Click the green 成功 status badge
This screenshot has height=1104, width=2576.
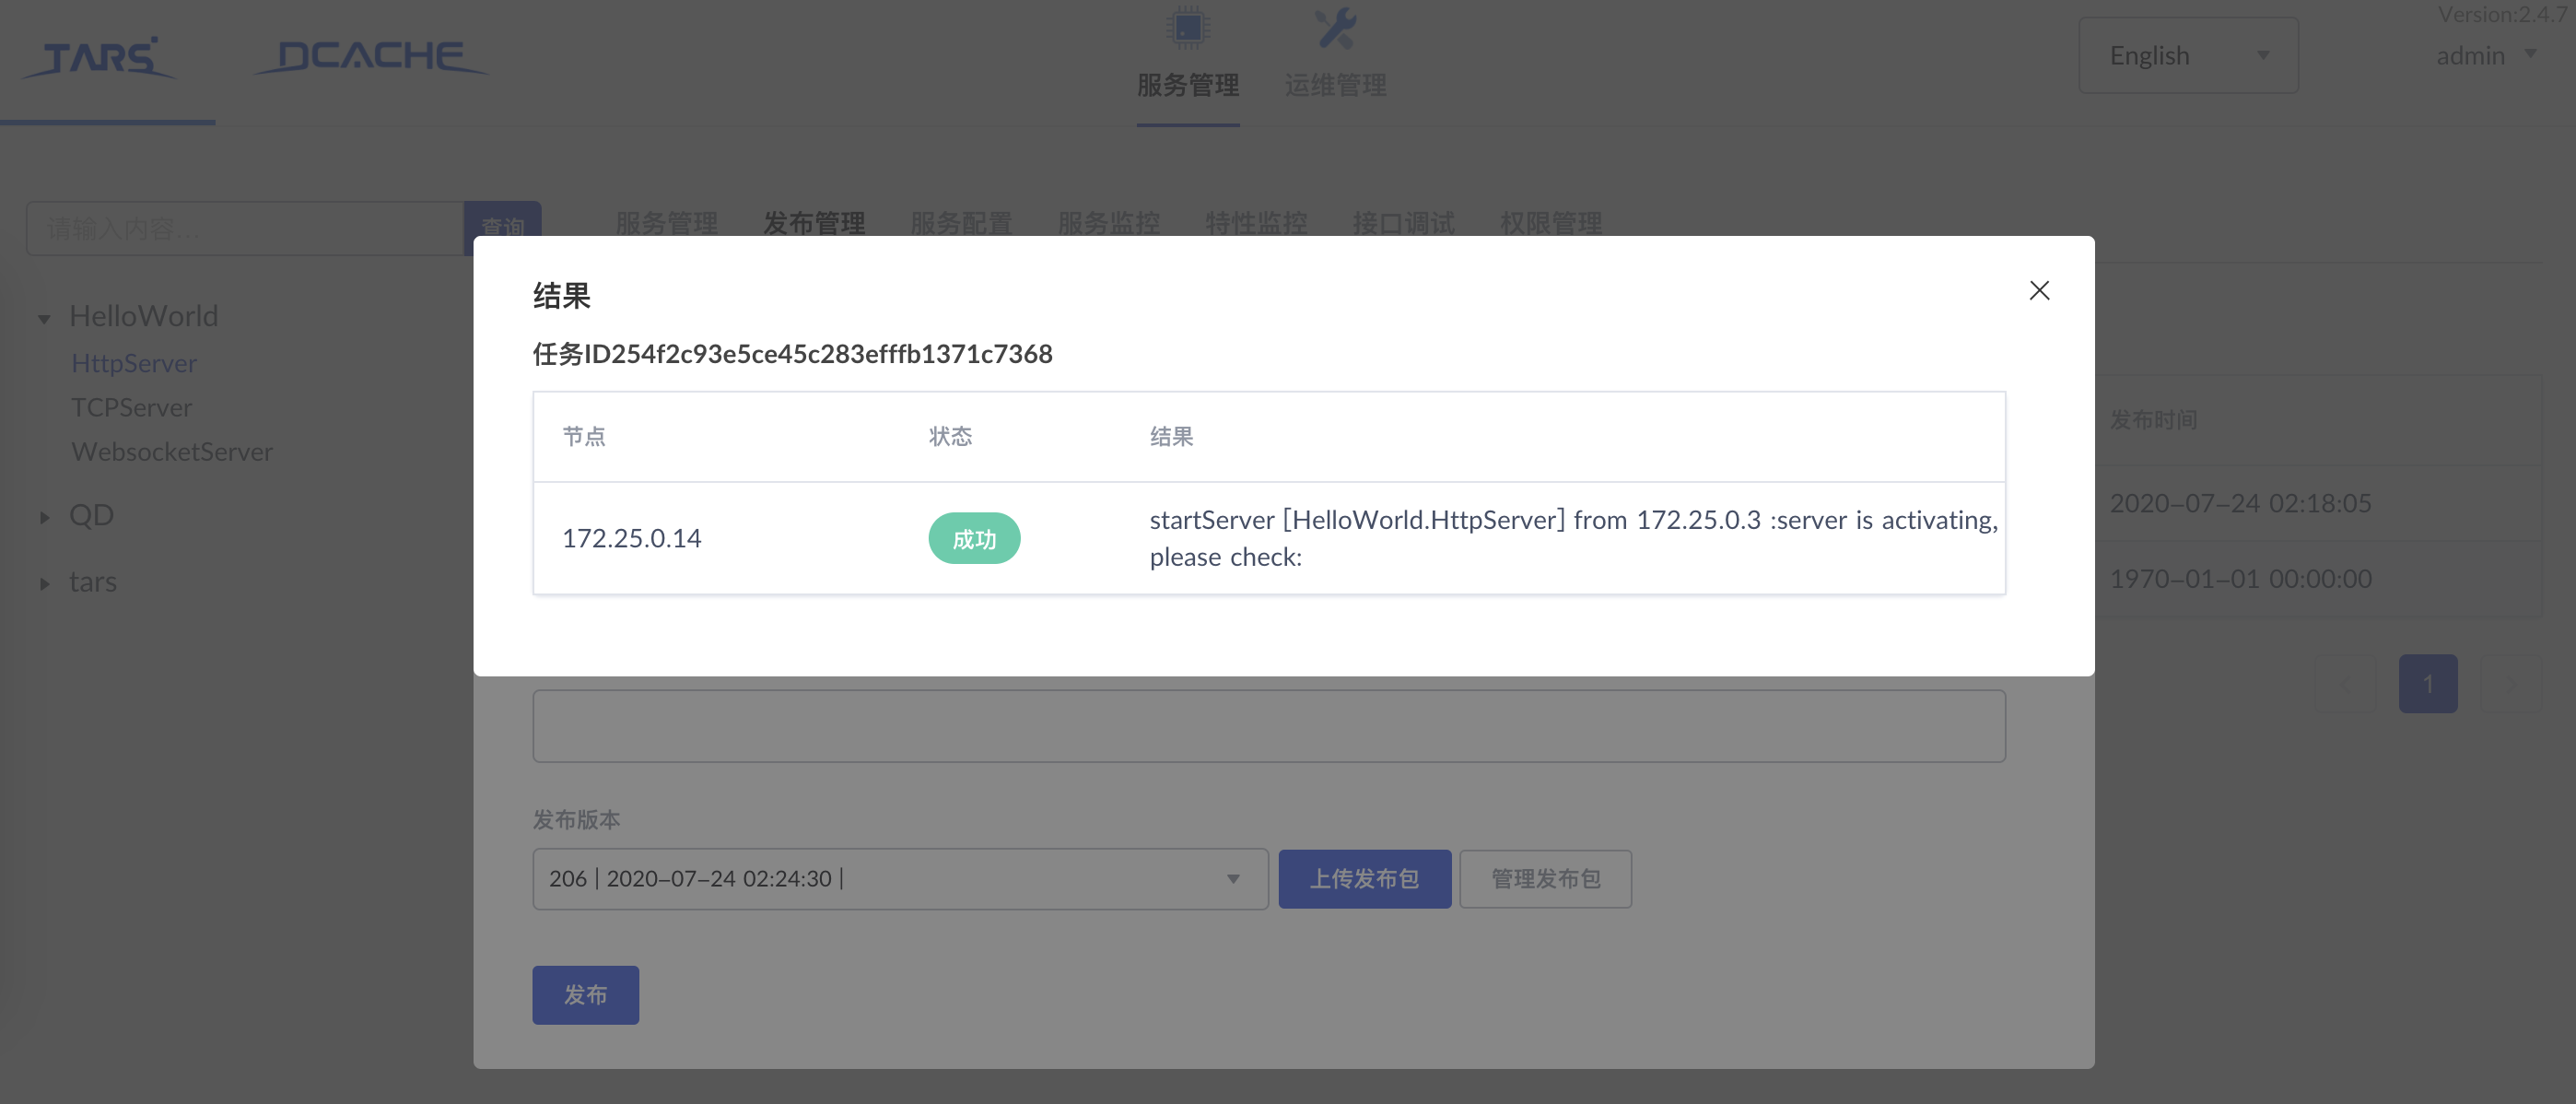(974, 538)
